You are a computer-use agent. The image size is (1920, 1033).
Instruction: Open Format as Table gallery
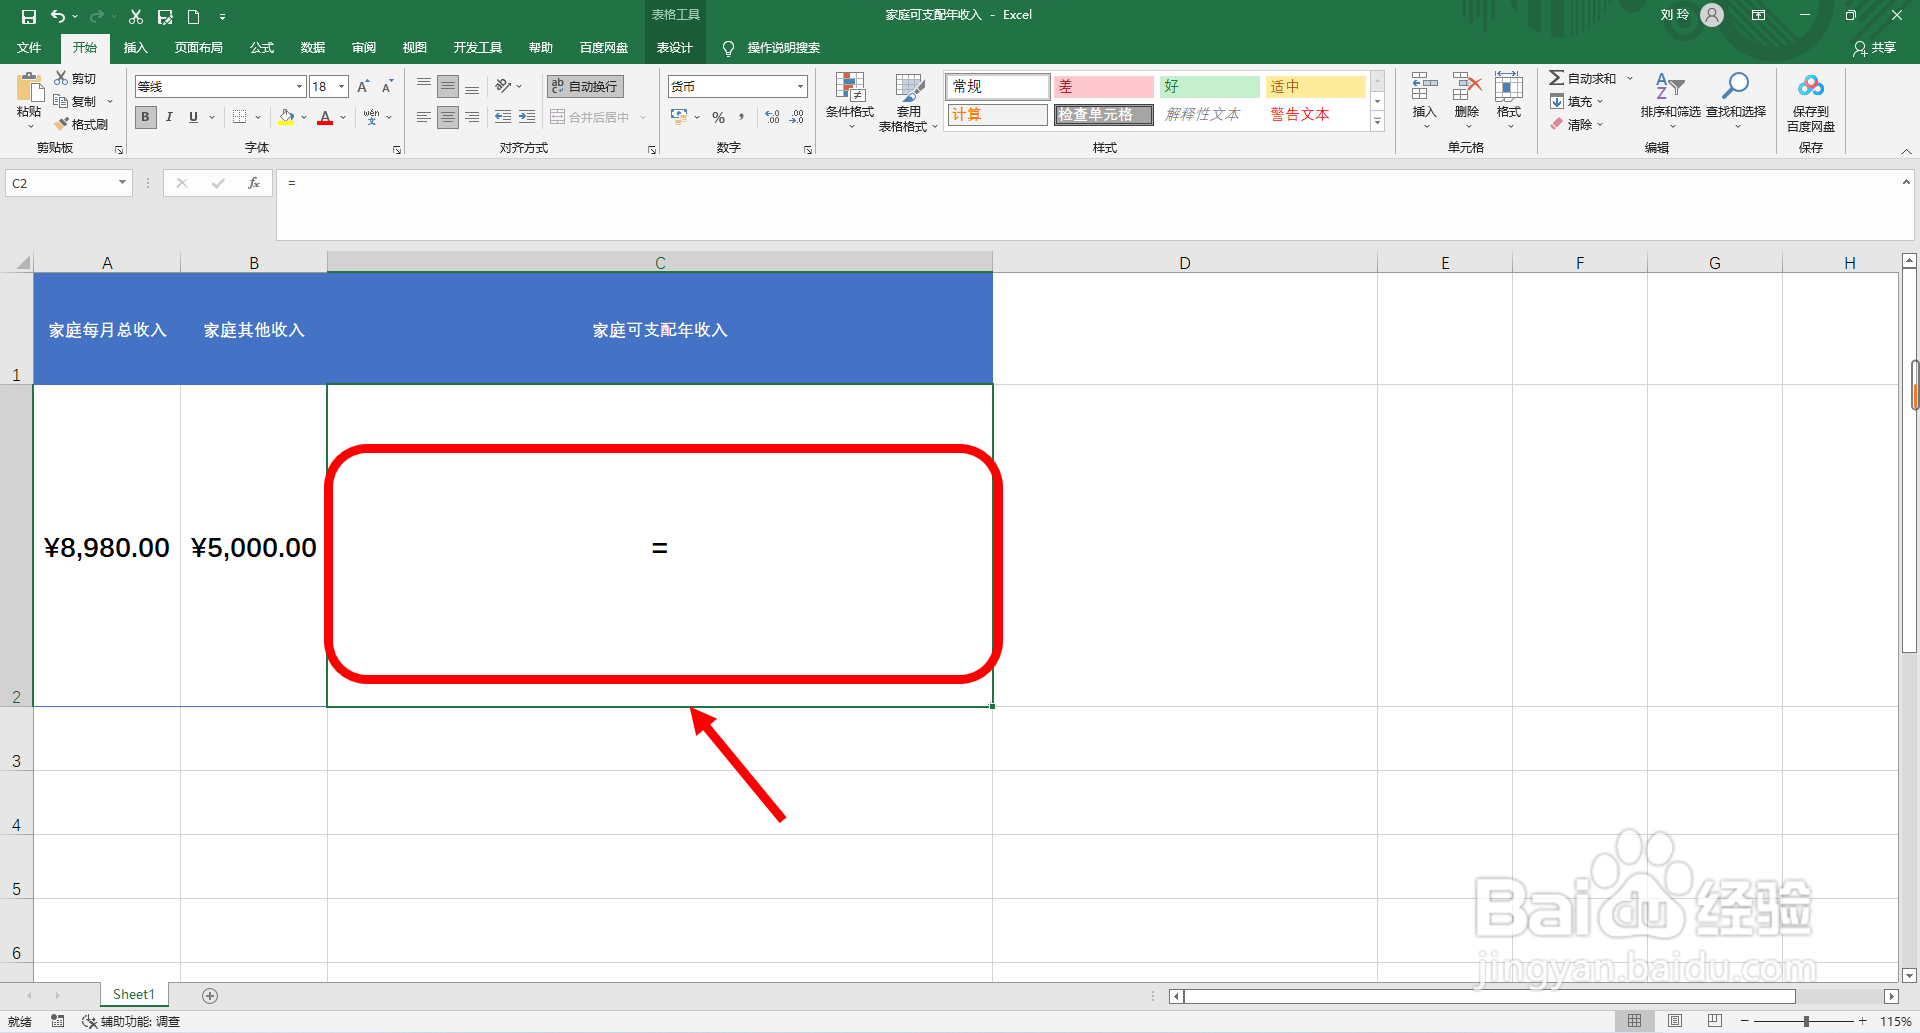coord(908,101)
